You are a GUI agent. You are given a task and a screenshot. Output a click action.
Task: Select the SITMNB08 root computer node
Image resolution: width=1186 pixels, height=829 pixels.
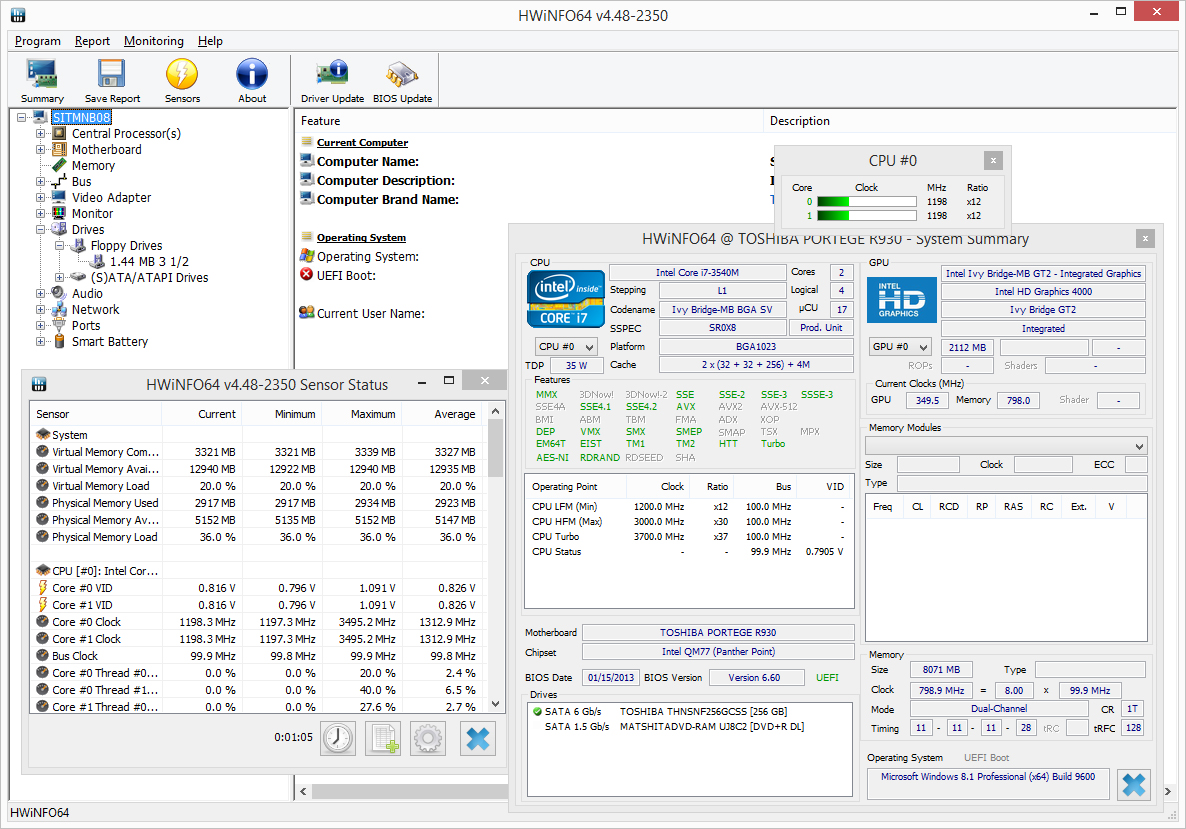pos(82,117)
